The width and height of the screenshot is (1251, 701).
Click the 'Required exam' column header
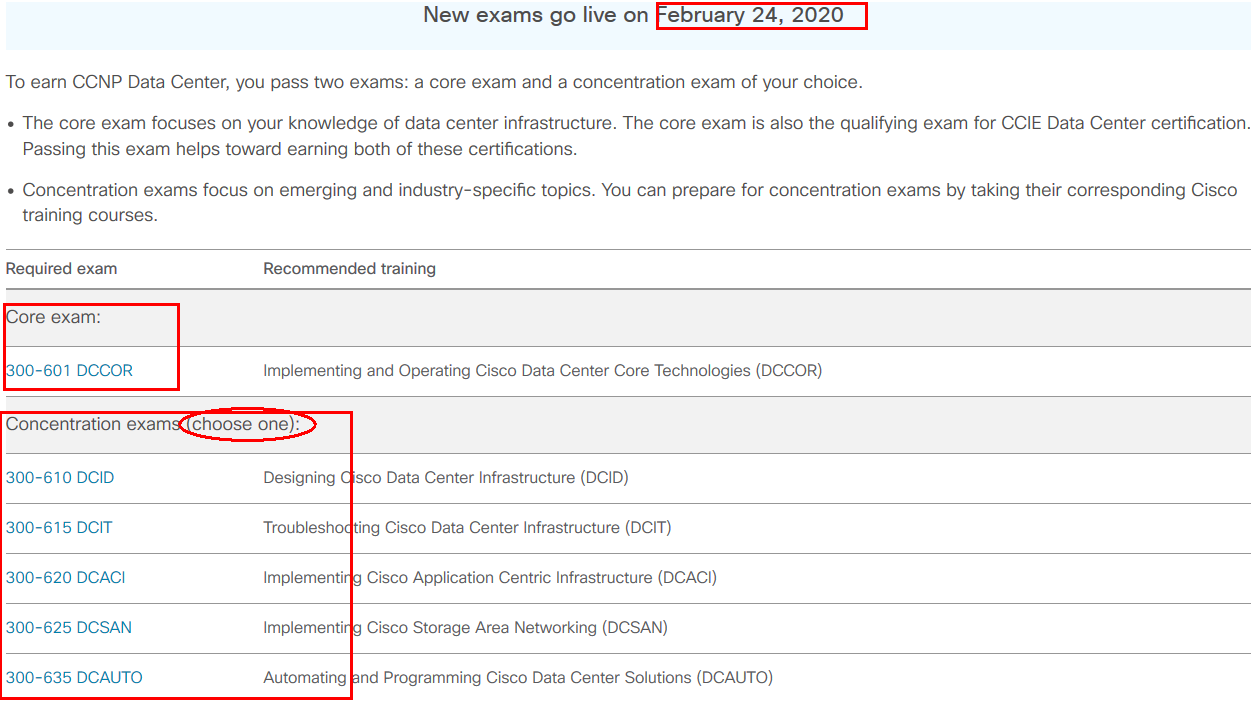coord(61,268)
